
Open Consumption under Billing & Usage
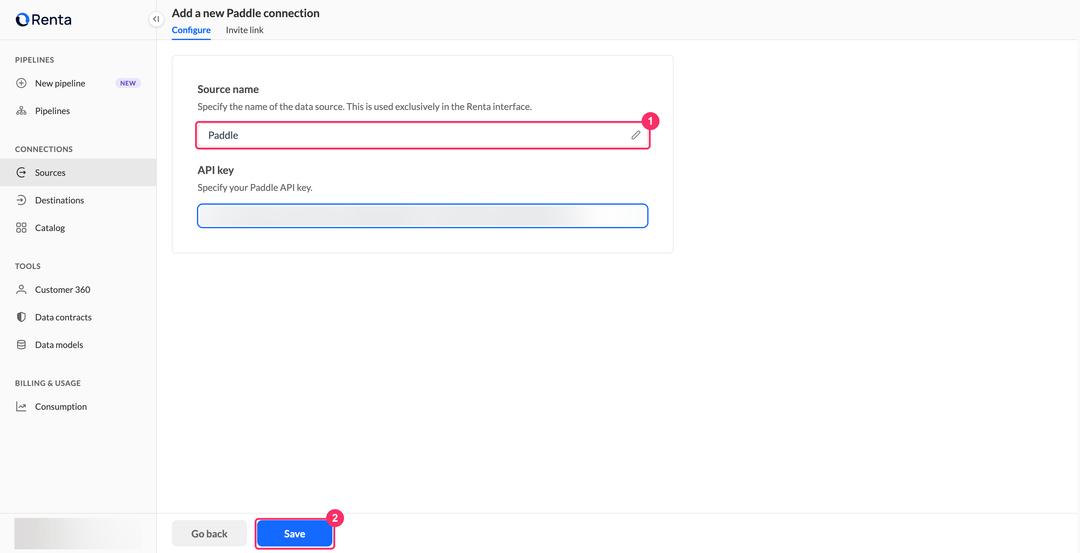coord(78,407)
